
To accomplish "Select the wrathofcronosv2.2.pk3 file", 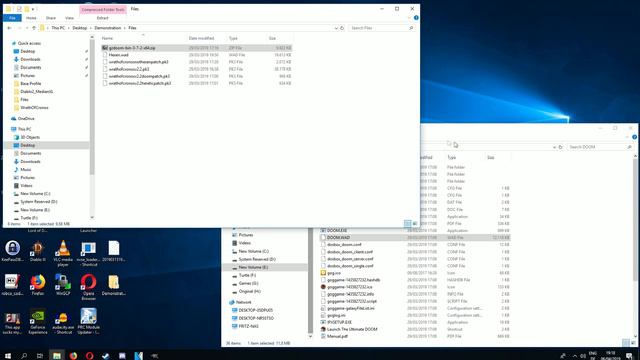I will (129, 69).
